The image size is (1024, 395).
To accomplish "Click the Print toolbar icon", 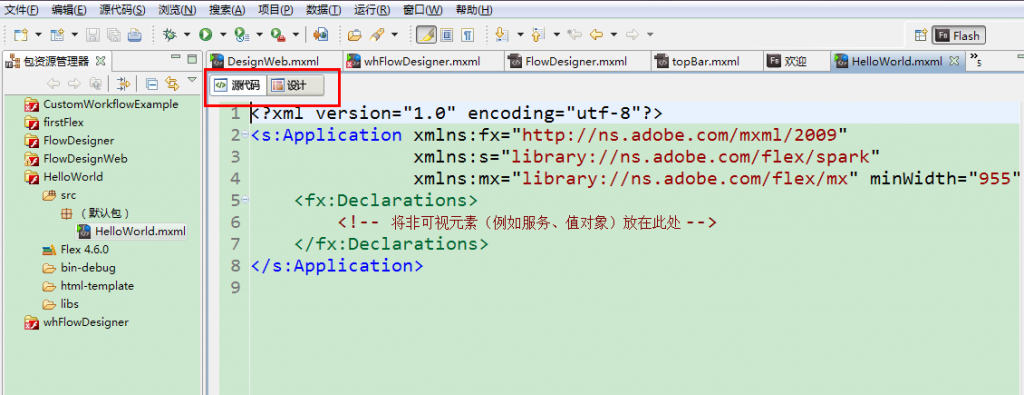I will click(x=134, y=35).
